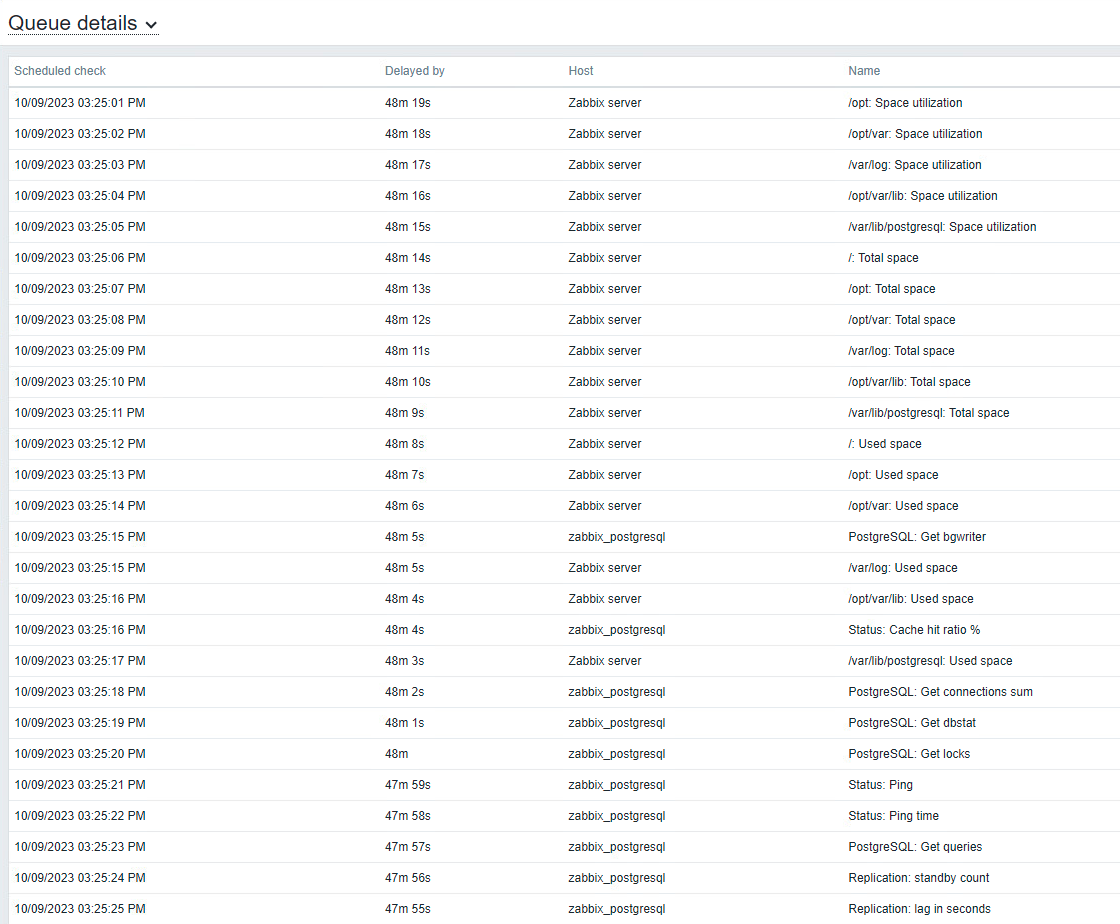
Task: Click delay value '48m 3s'
Action: 404,661
